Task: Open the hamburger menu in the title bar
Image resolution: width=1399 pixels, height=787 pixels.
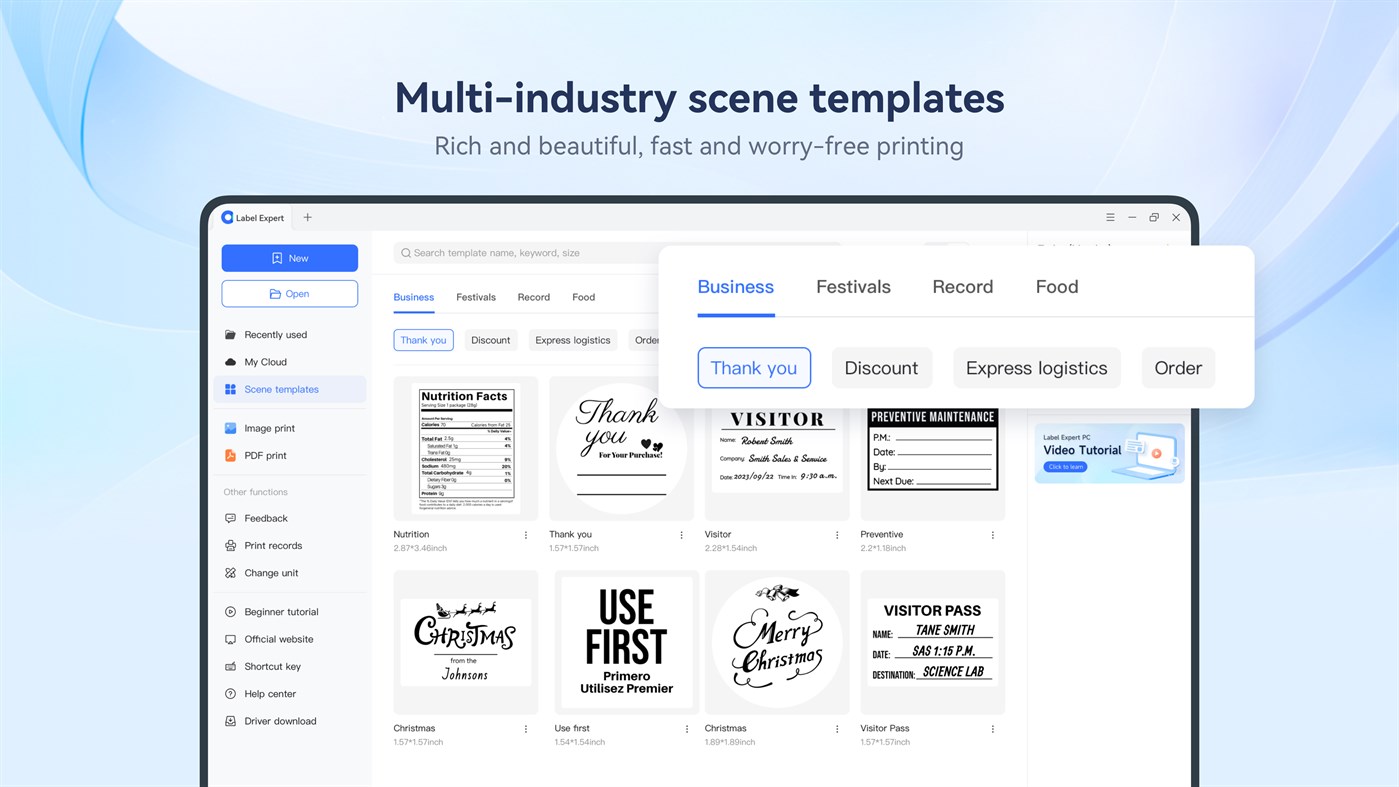Action: click(1110, 217)
